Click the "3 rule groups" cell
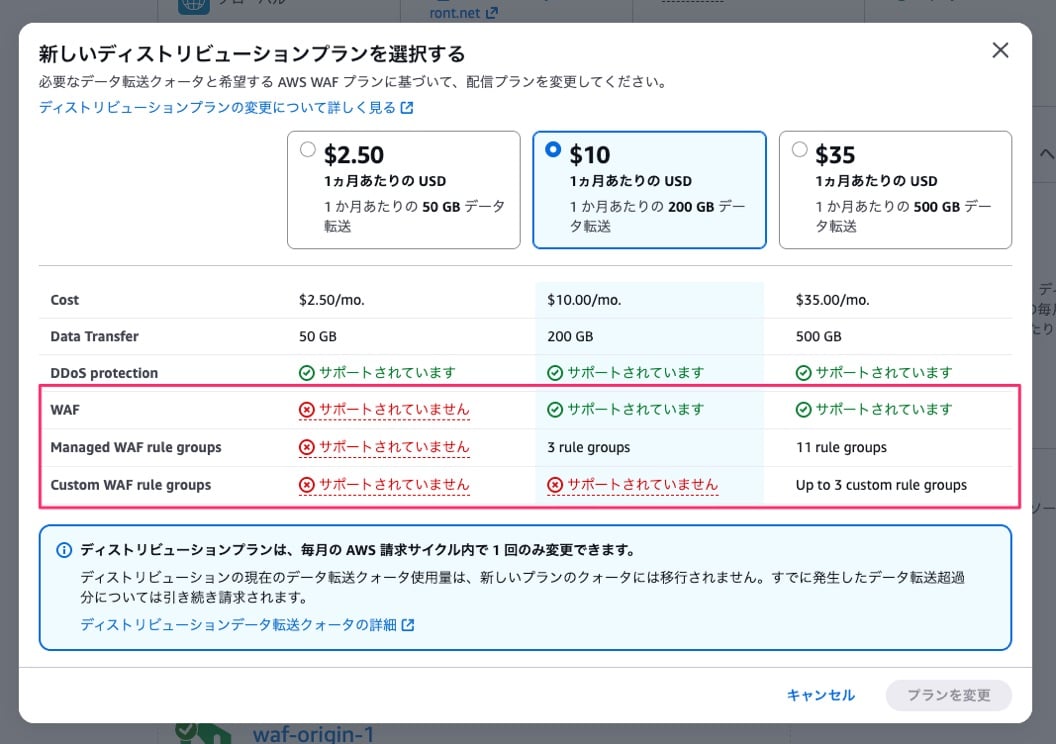This screenshot has width=1056, height=744. pyautogui.click(x=589, y=447)
